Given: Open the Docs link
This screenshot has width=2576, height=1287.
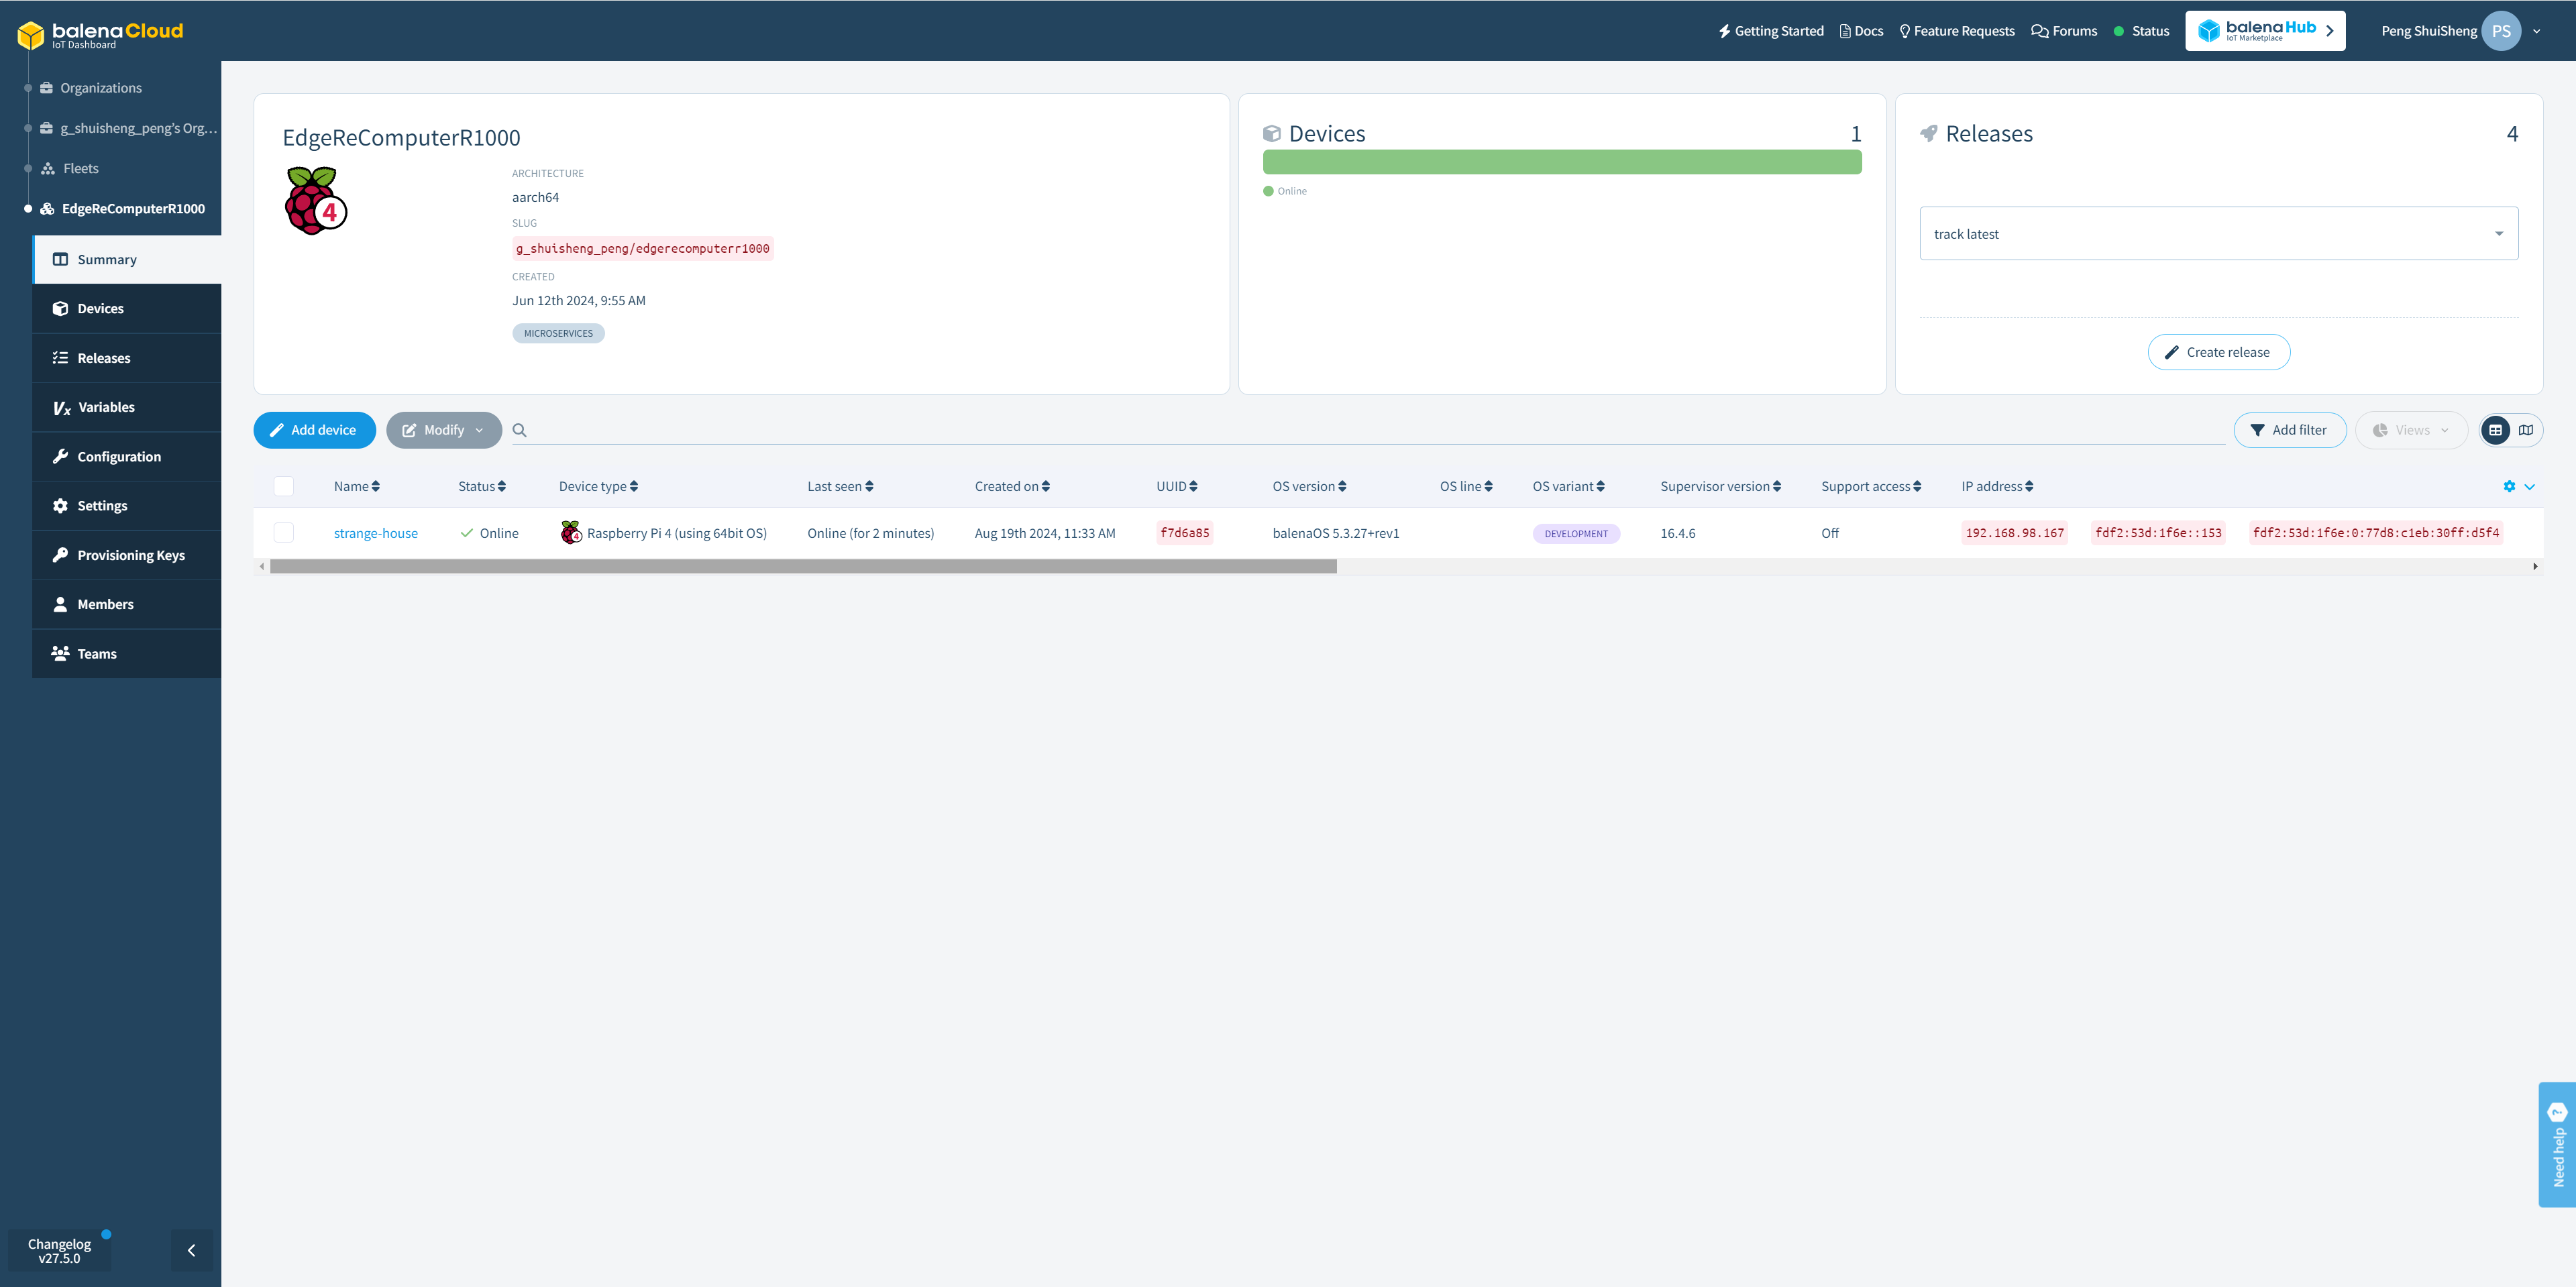Looking at the screenshot, I should tap(1861, 31).
